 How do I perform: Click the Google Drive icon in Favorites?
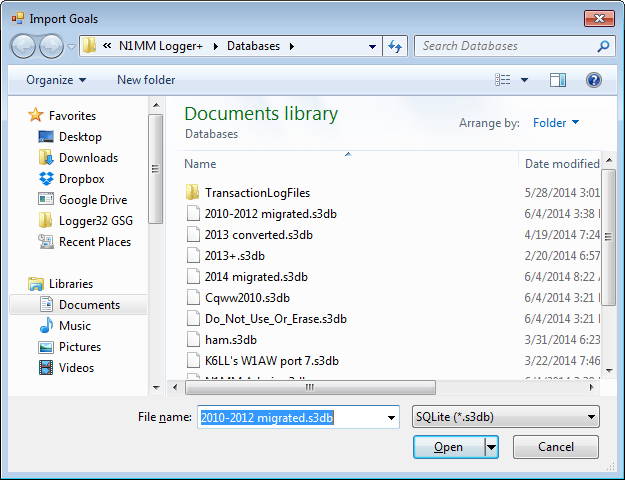[46, 199]
